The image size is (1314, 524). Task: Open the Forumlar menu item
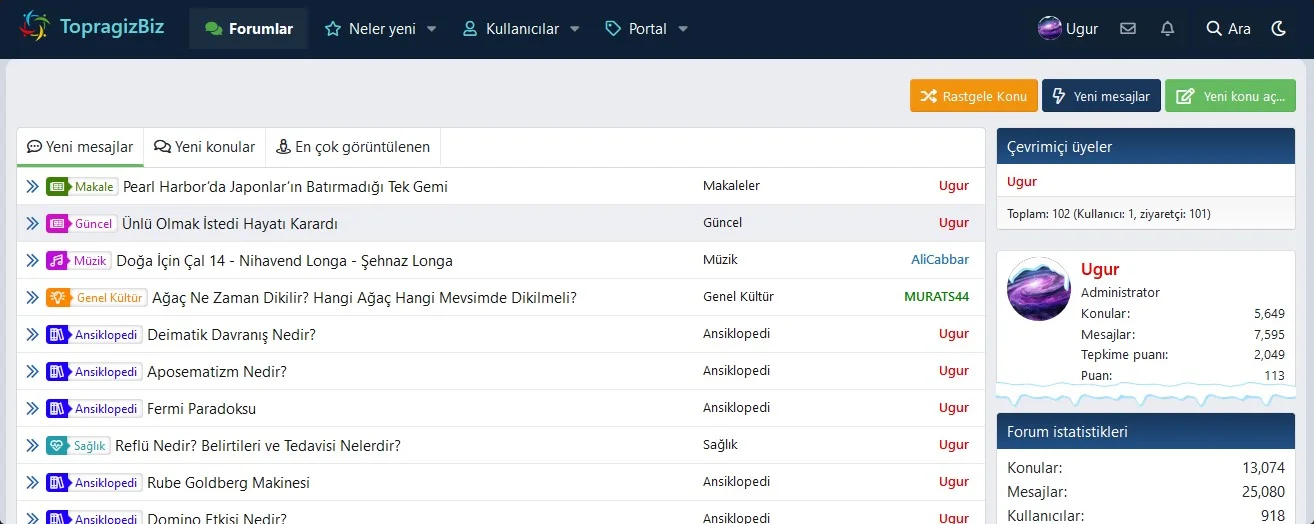[249, 29]
